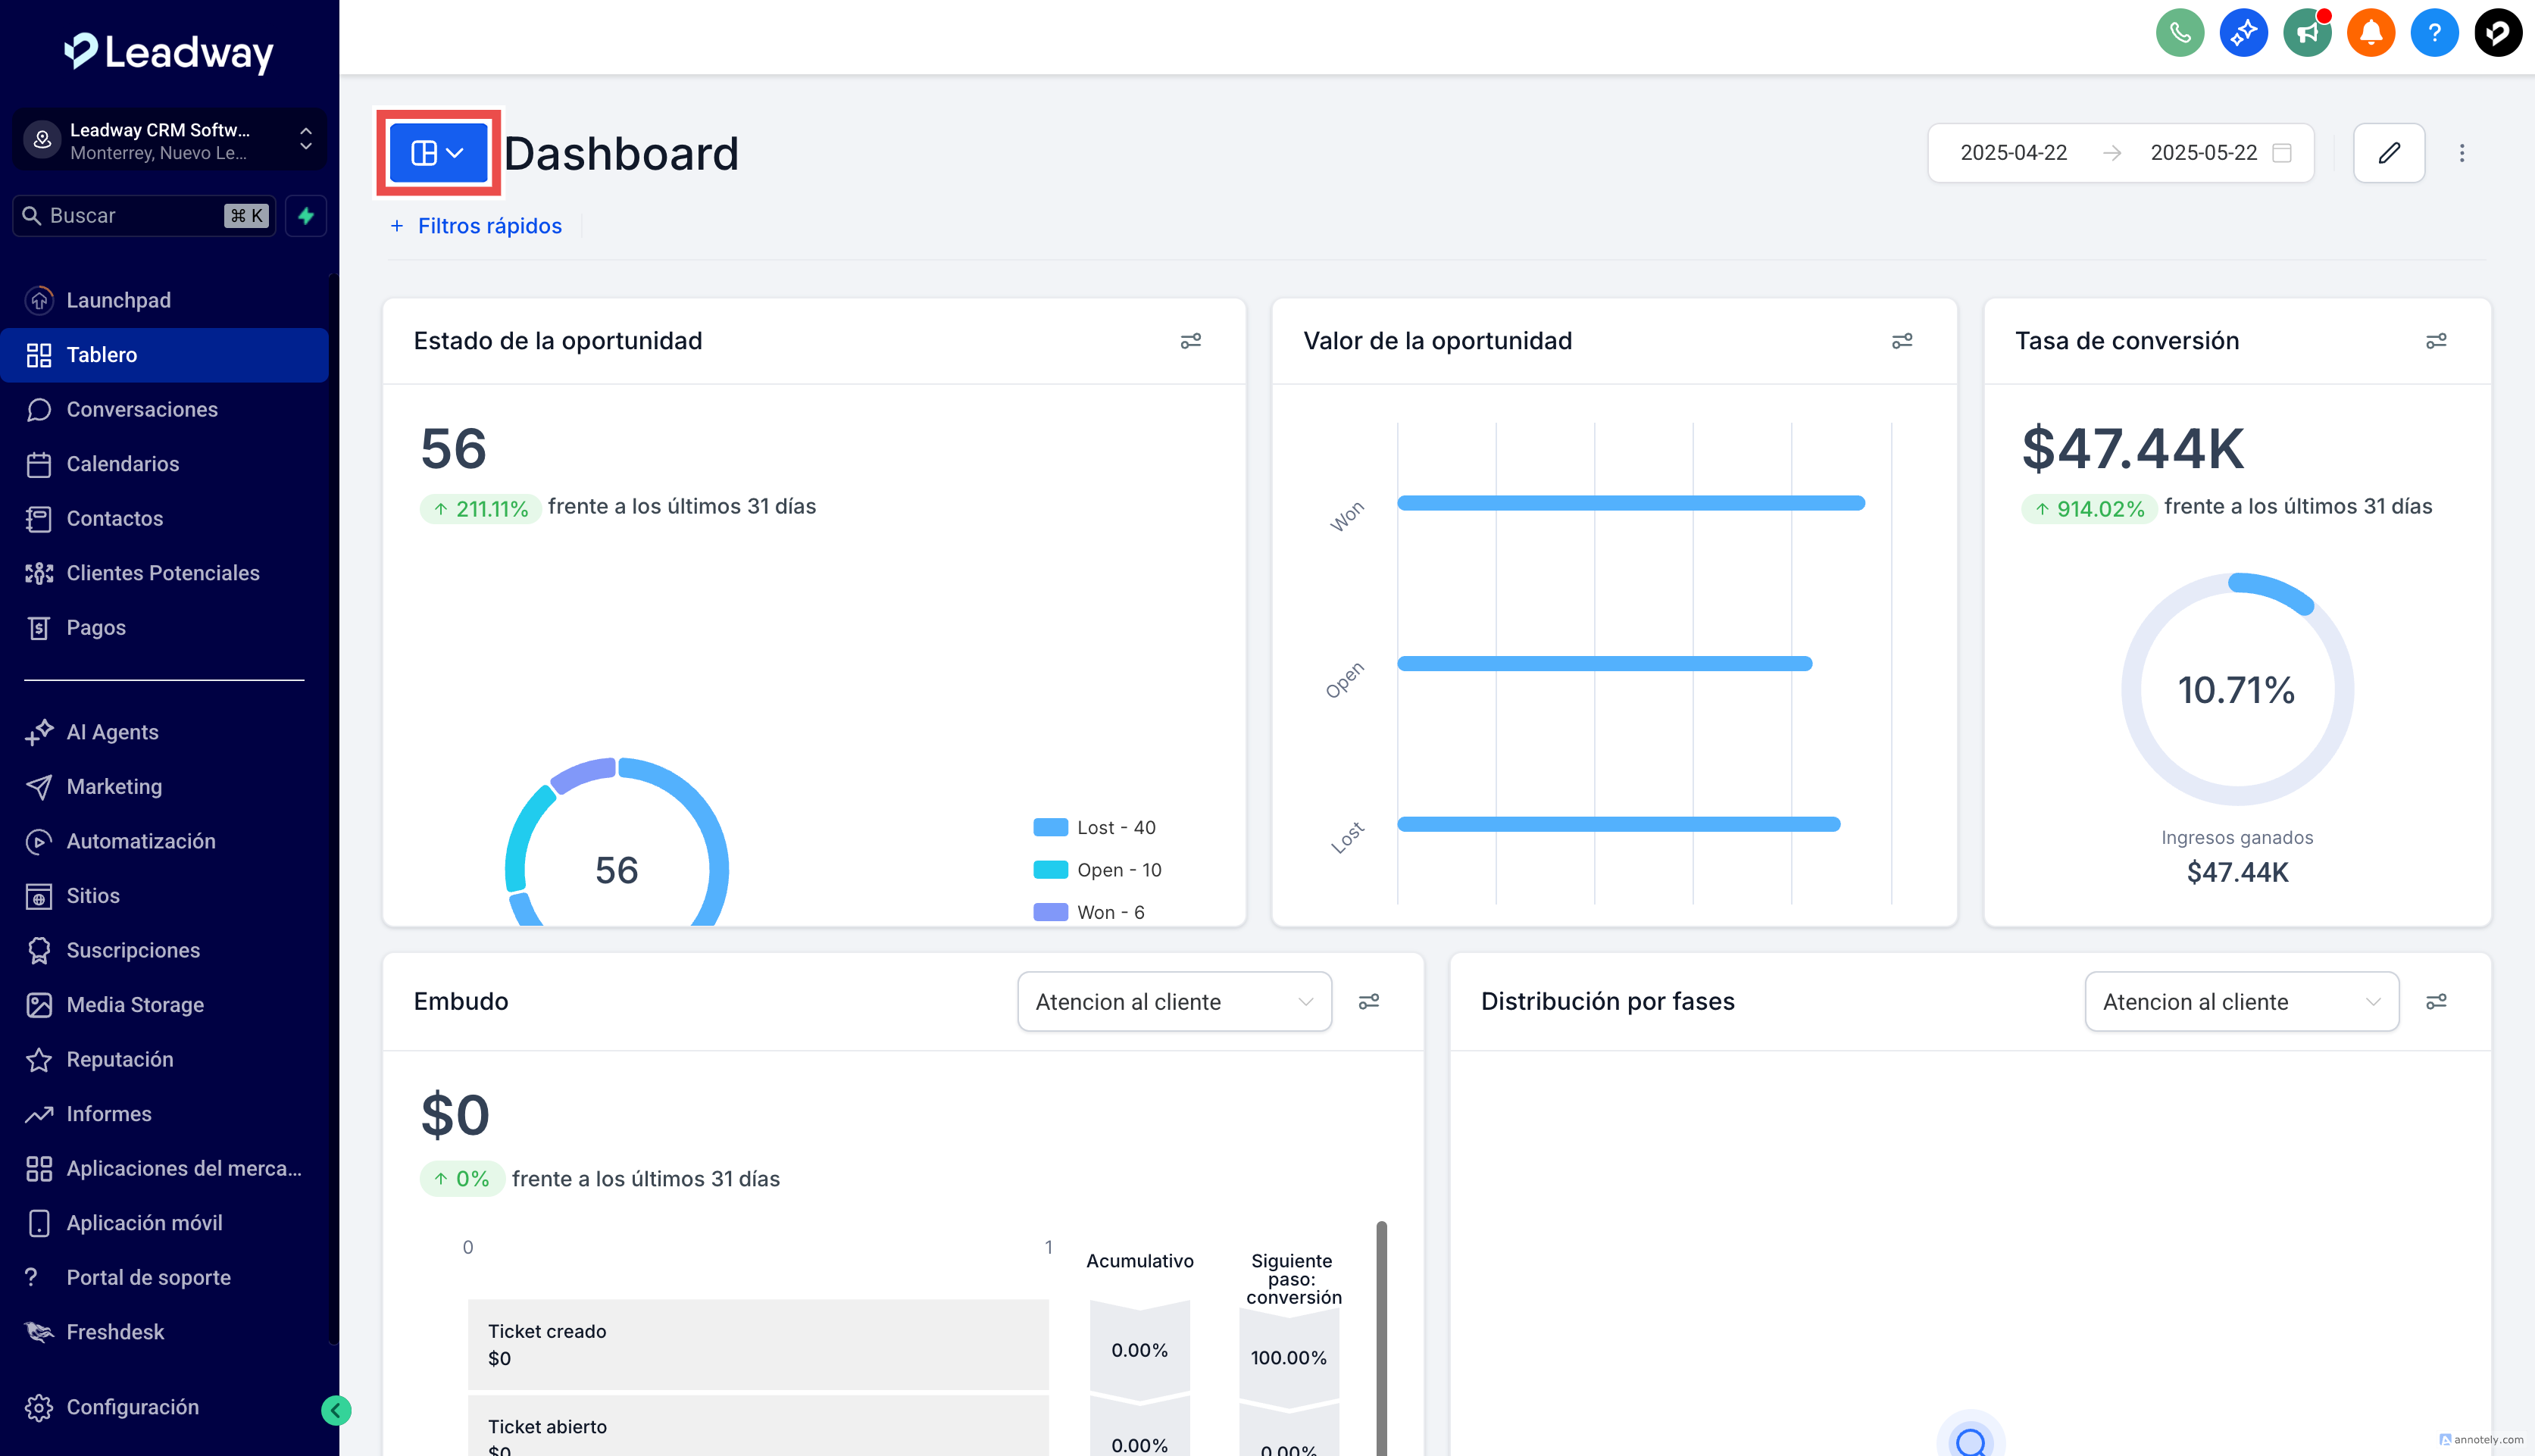Screen dimensions: 2535x1456
Task: Open Automatización in sidebar
Action: point(140,841)
